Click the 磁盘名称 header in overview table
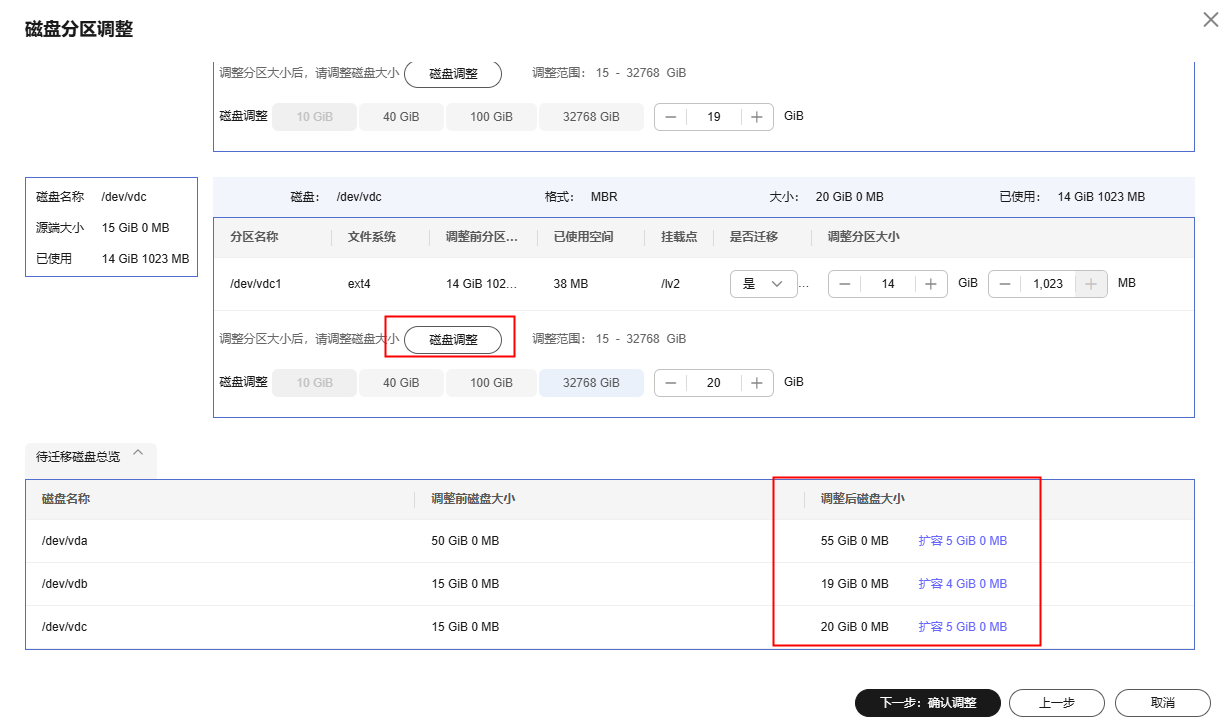 (x=66, y=498)
